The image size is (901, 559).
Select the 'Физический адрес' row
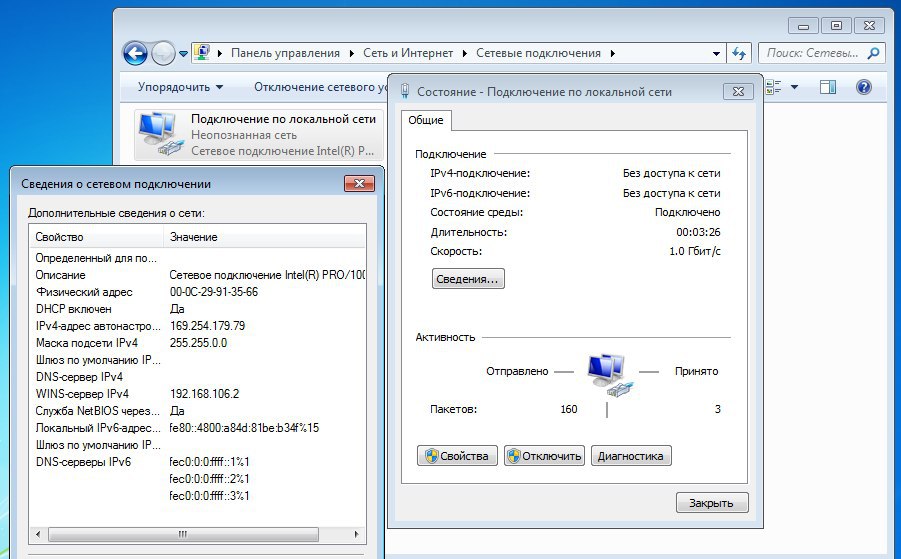tap(197, 292)
